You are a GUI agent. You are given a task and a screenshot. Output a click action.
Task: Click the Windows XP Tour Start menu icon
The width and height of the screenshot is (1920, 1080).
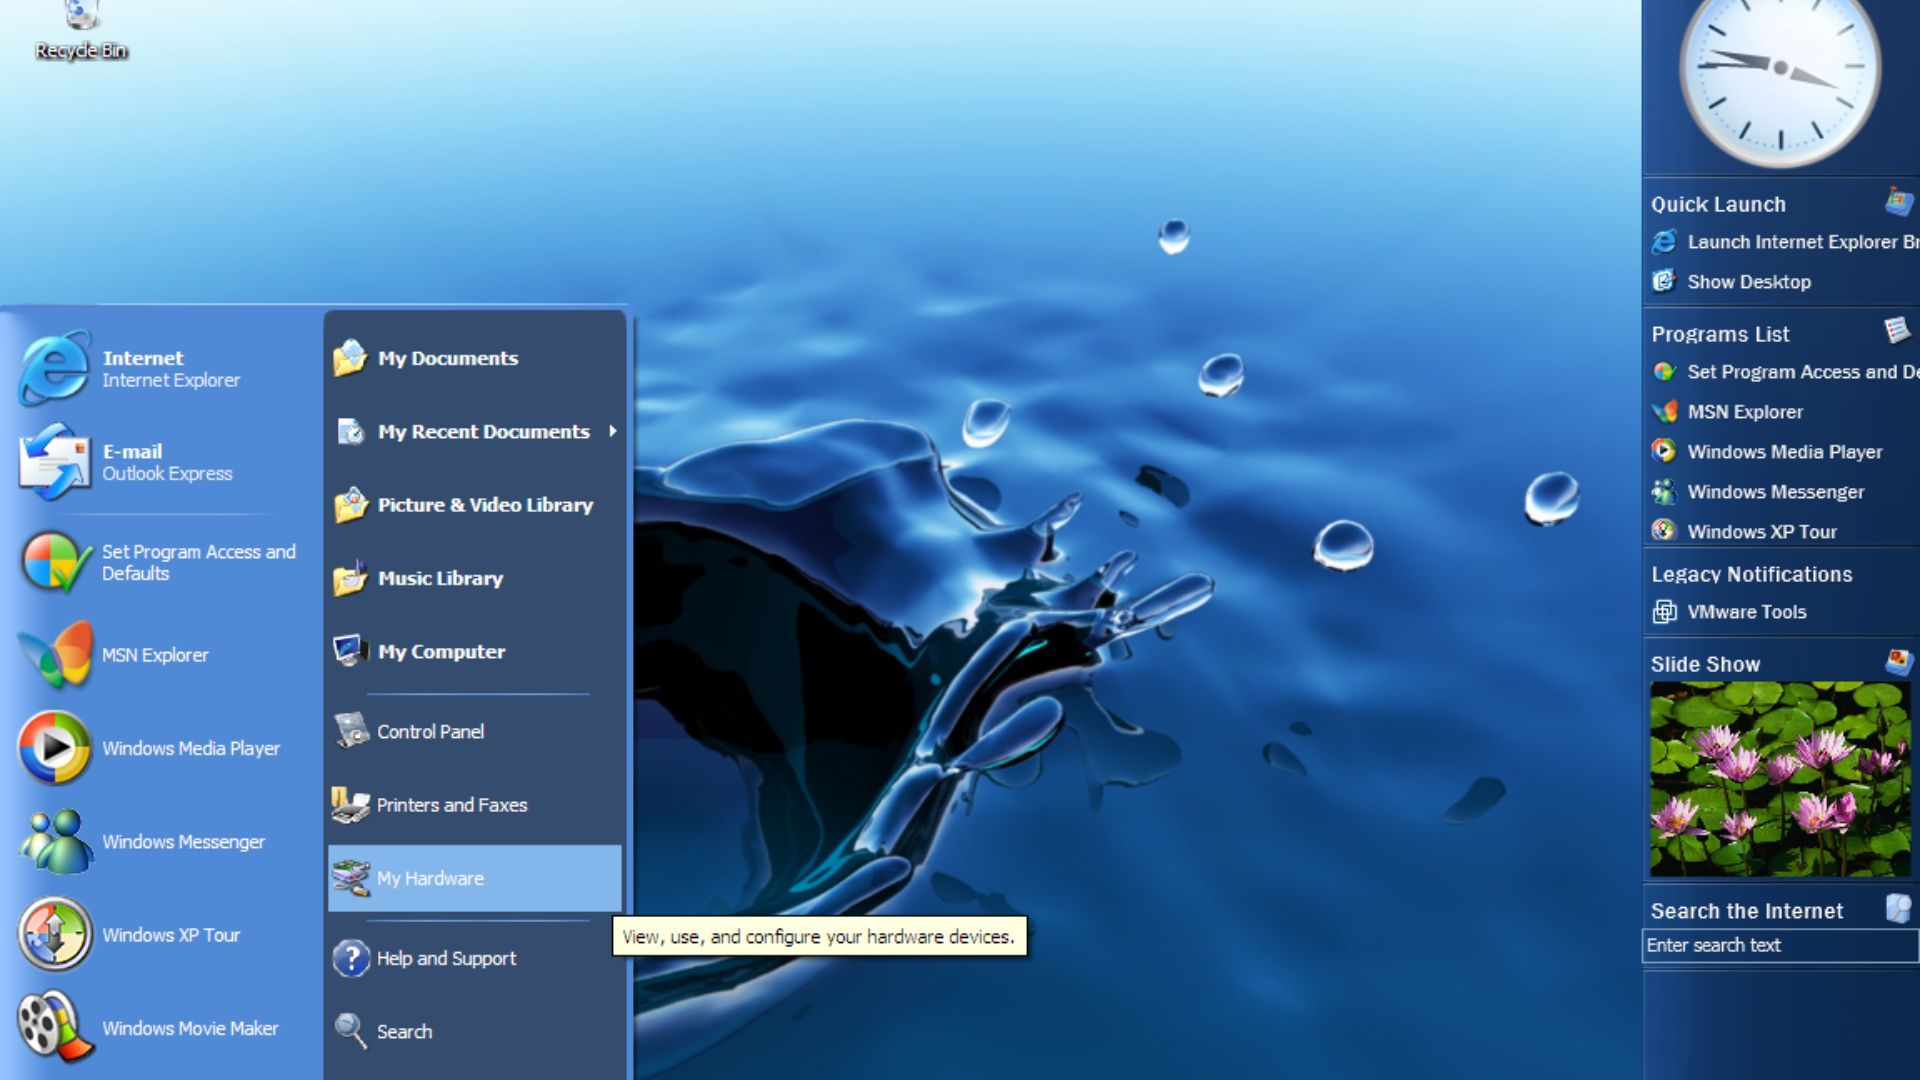(54, 935)
